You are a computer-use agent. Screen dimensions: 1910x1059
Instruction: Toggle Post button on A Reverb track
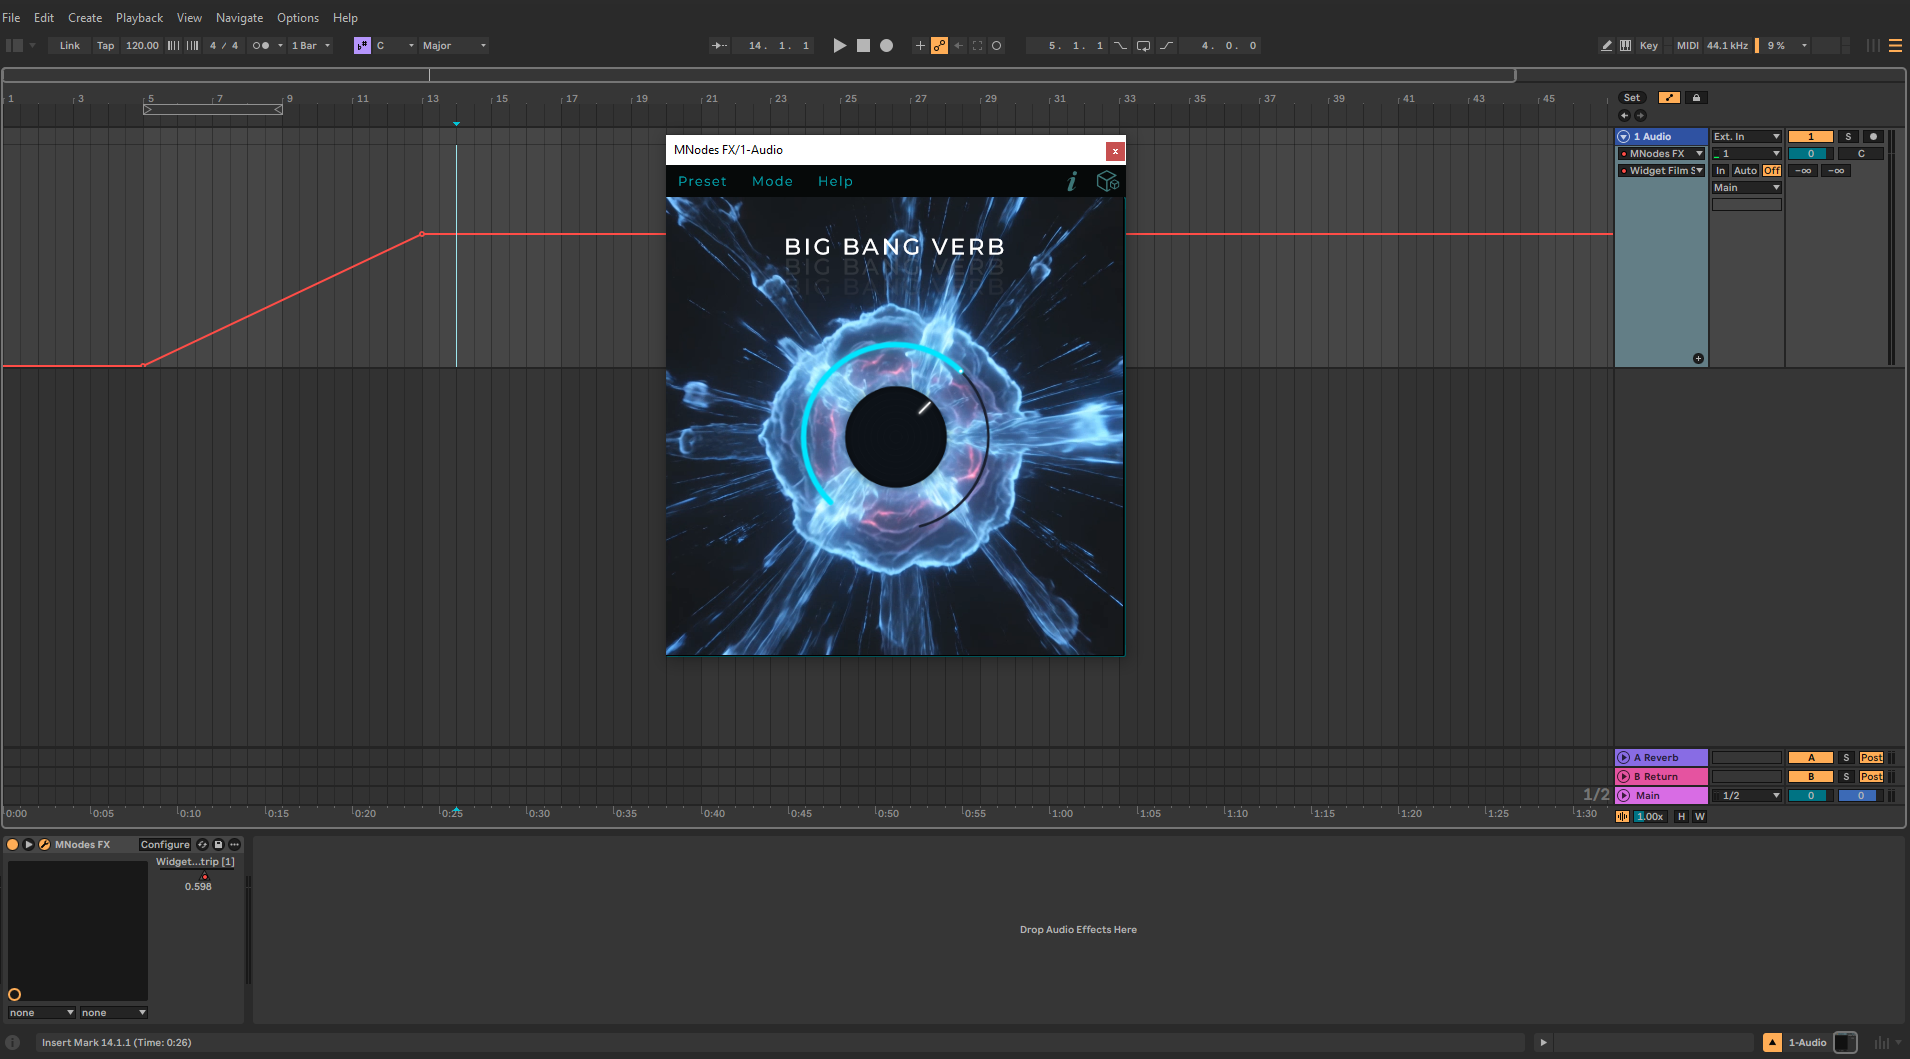coord(1871,758)
